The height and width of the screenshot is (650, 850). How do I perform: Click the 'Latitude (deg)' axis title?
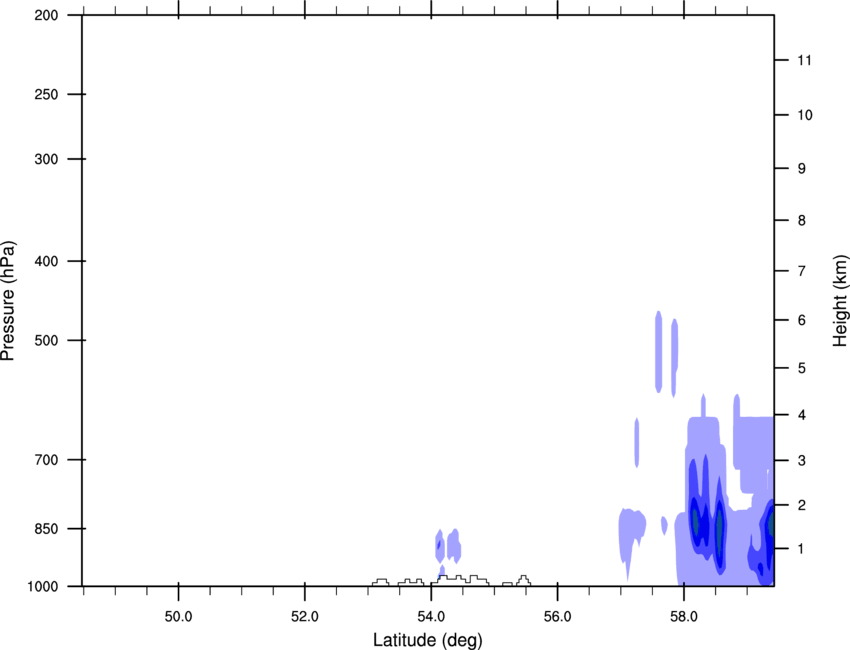428,640
